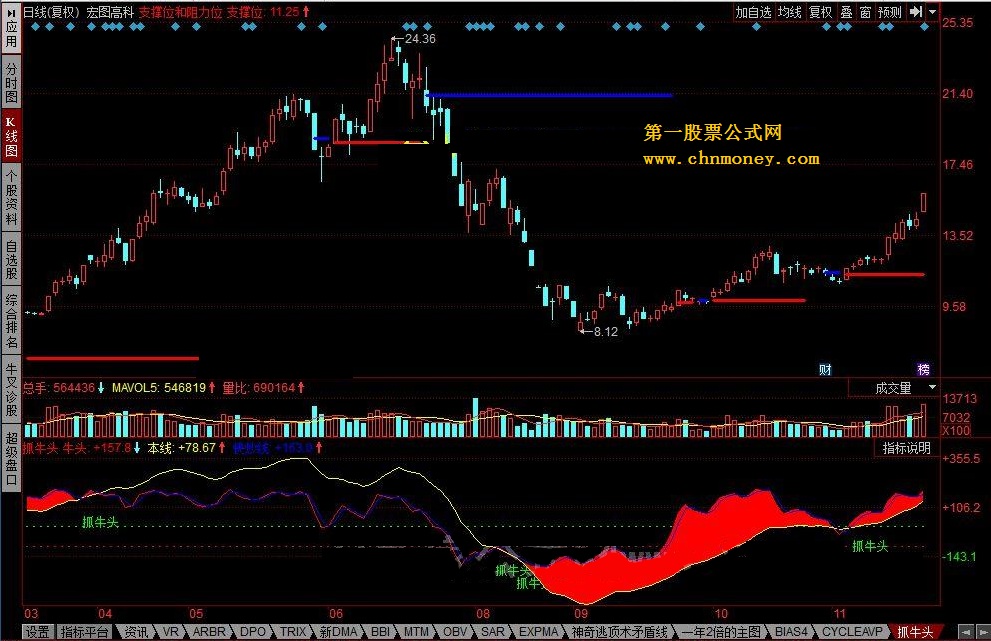Open 超级盘口 order book tab

pos(11,458)
